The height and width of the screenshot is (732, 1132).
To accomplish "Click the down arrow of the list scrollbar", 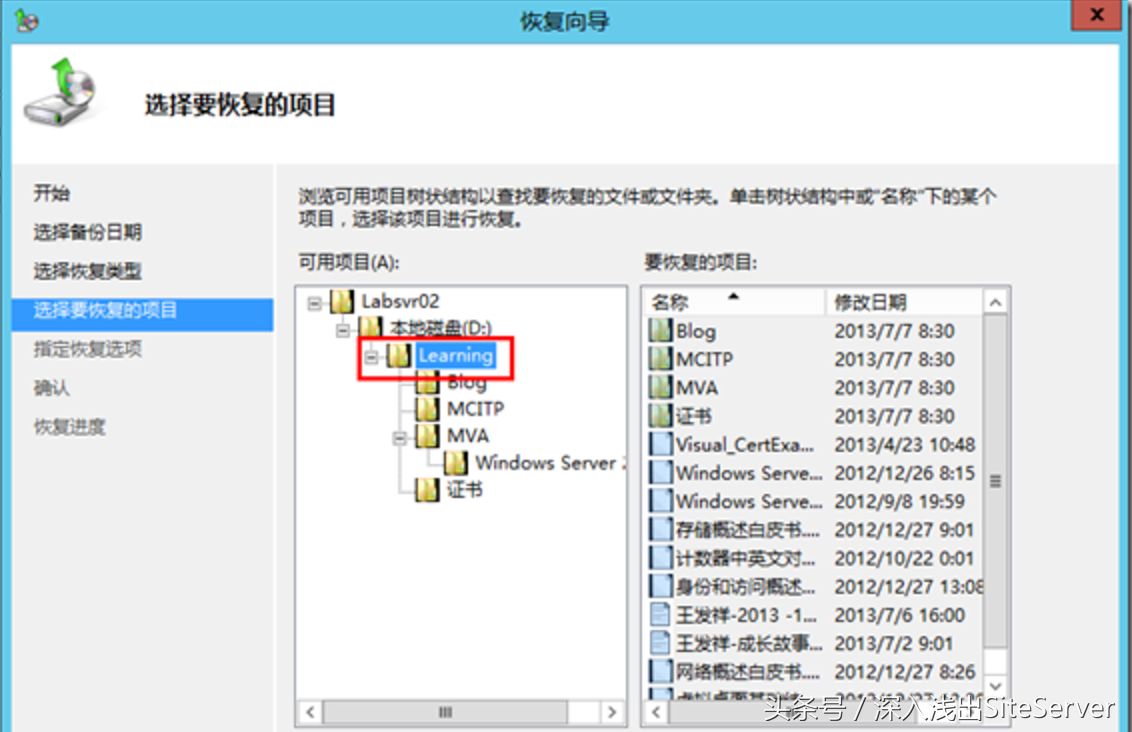I will [x=993, y=685].
